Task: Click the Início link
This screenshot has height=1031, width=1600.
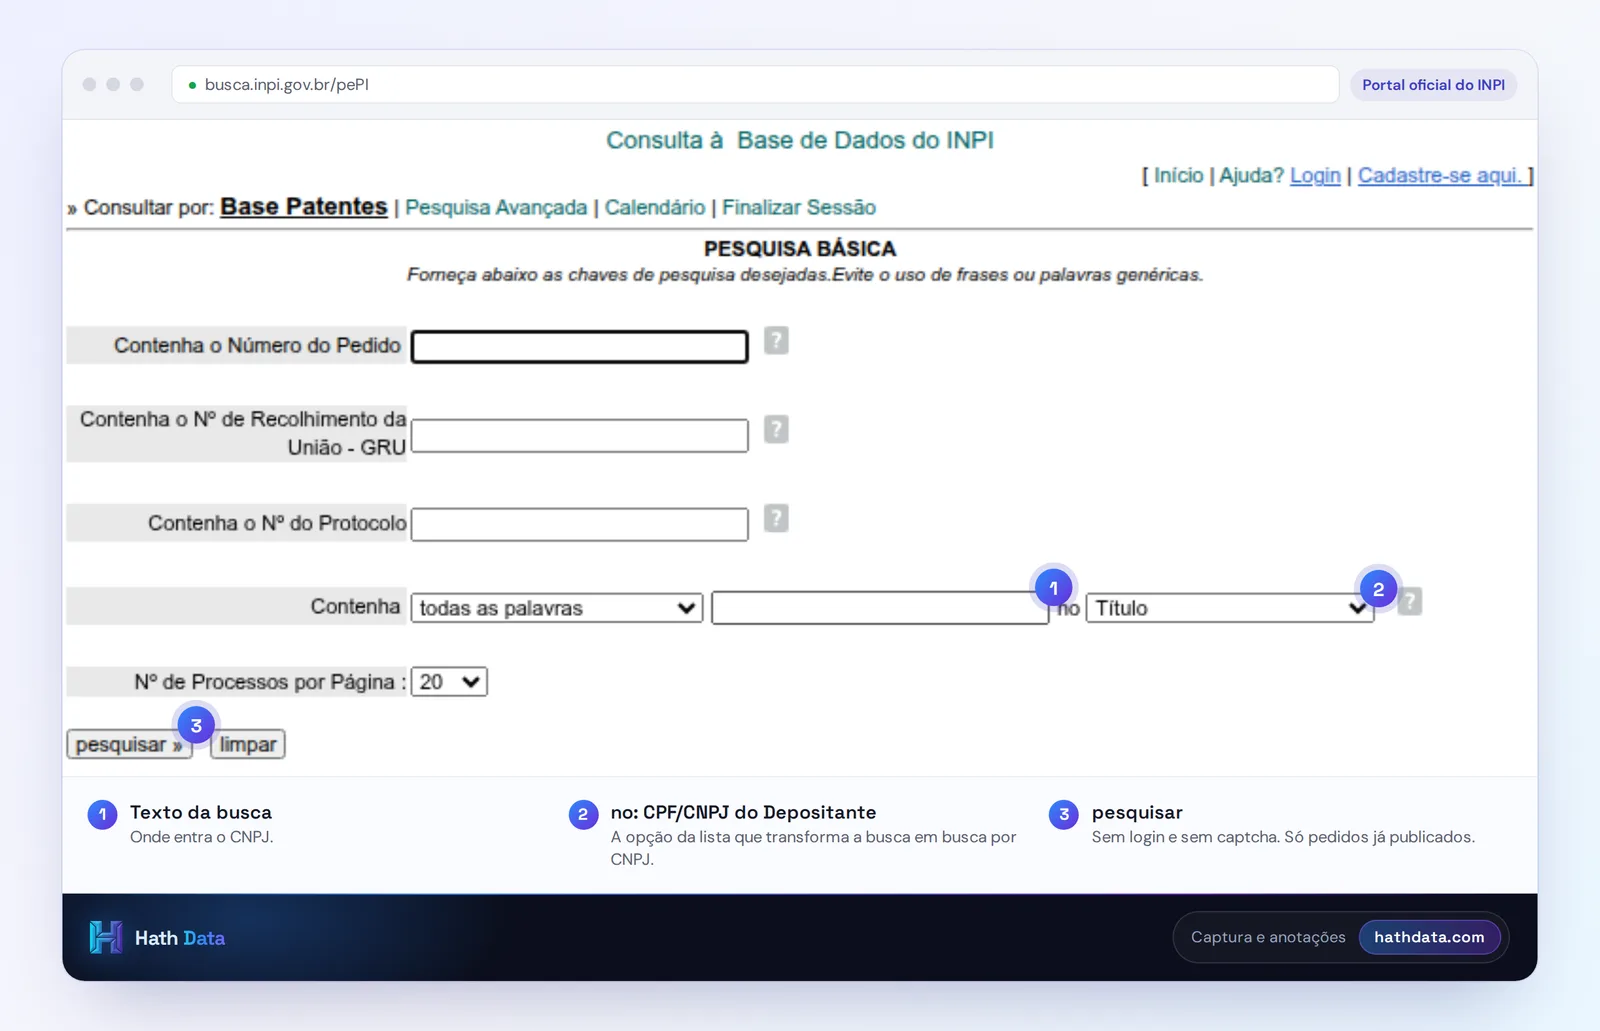Action: click(1179, 175)
